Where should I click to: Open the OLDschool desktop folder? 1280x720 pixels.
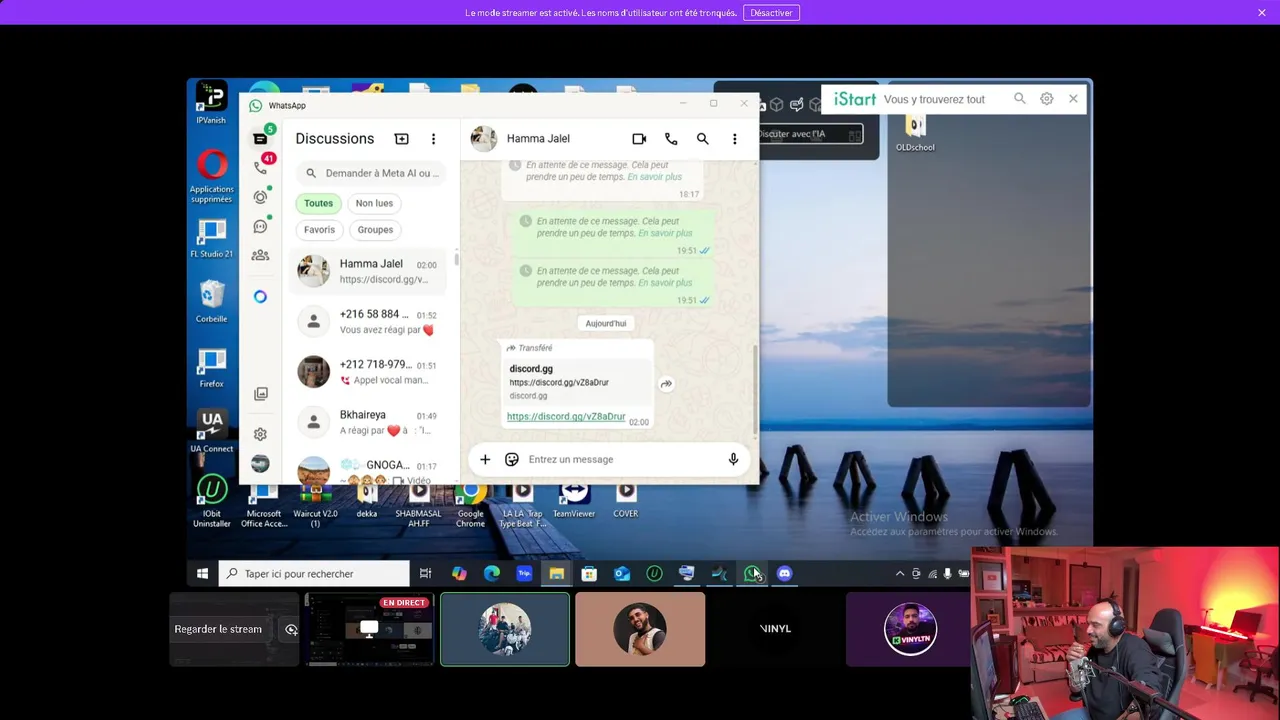[x=915, y=131]
